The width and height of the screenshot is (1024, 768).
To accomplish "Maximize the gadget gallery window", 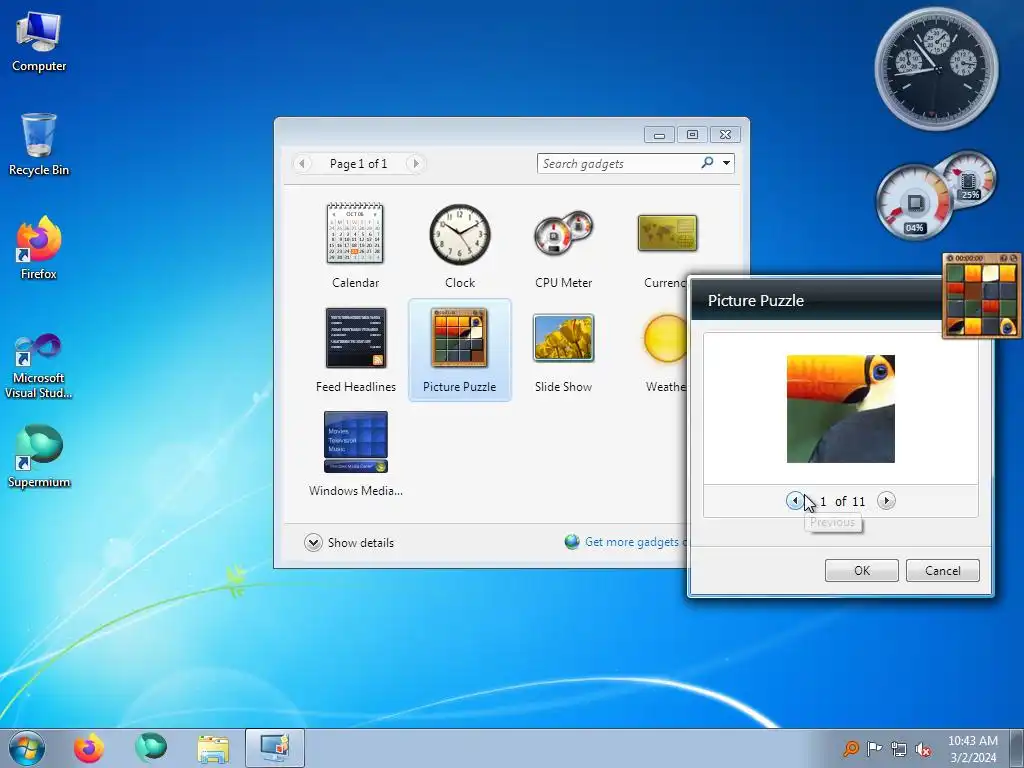I will coord(692,135).
